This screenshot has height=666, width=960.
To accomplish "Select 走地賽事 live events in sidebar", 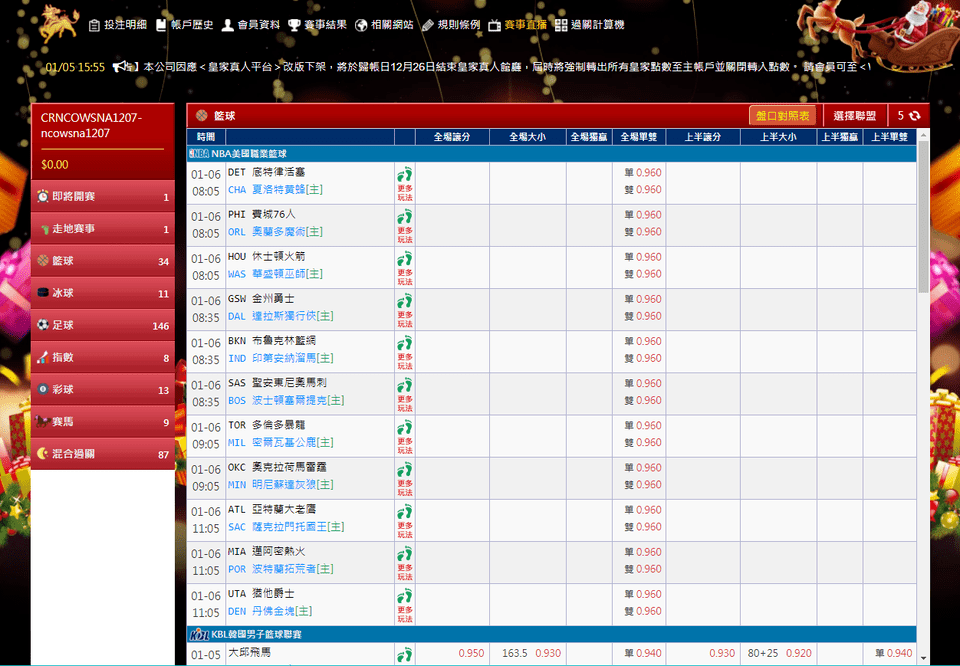I will pyautogui.click(x=102, y=229).
